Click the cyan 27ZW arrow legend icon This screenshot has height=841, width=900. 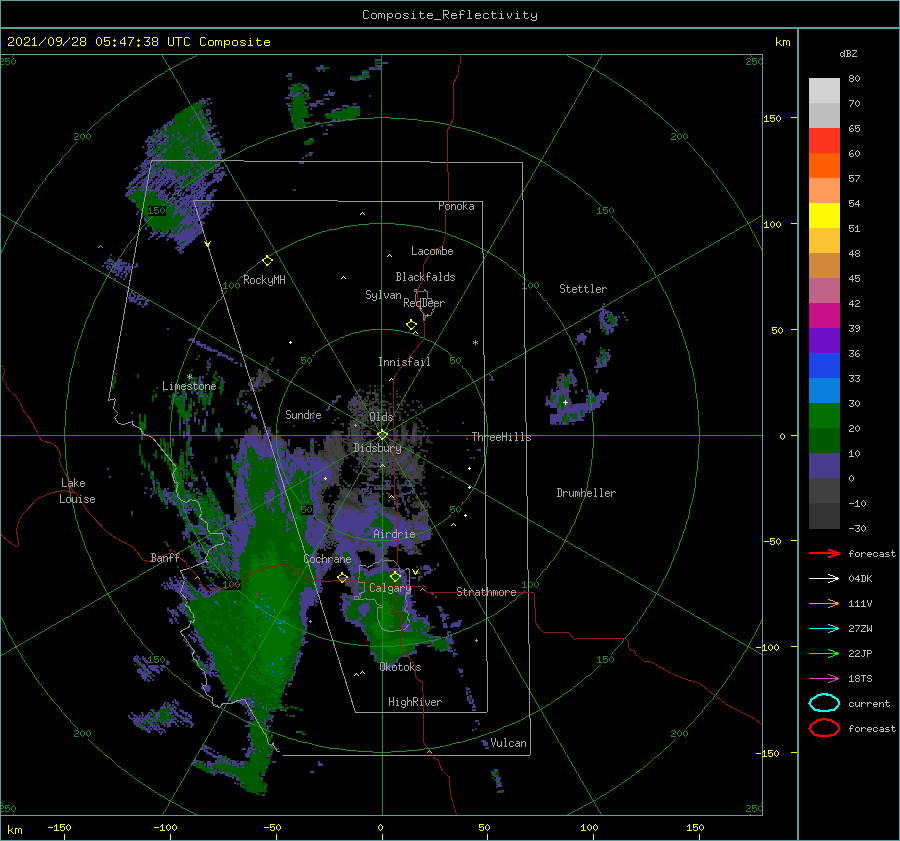824,628
